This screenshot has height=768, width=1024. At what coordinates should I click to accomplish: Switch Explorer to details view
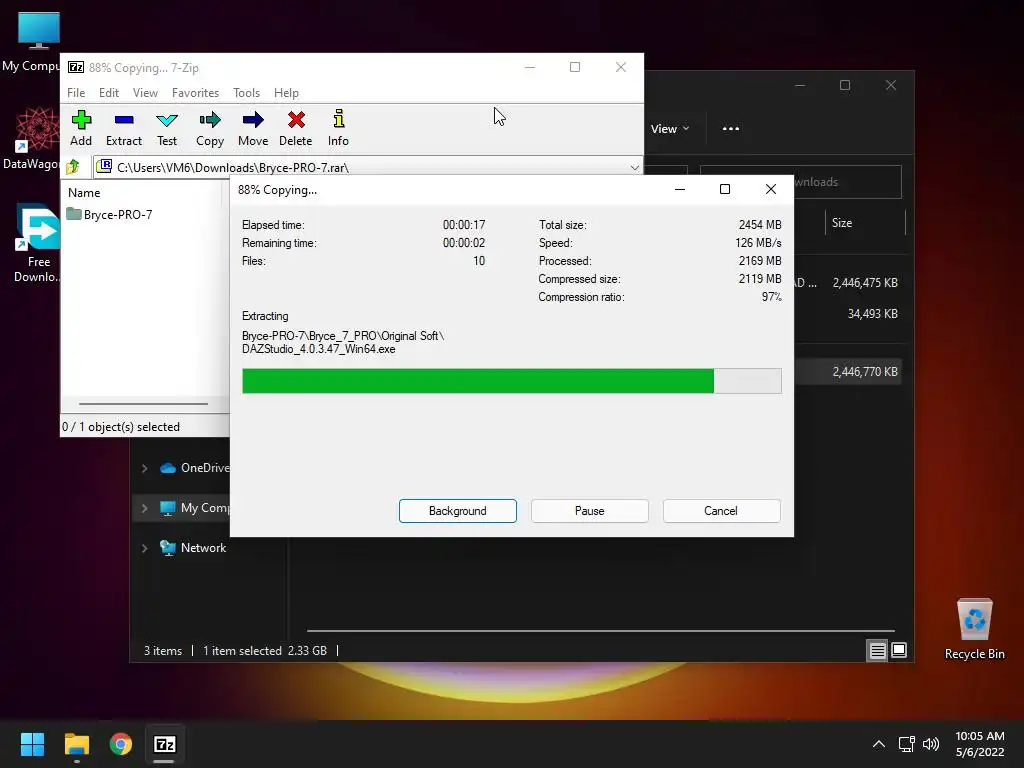click(x=877, y=650)
